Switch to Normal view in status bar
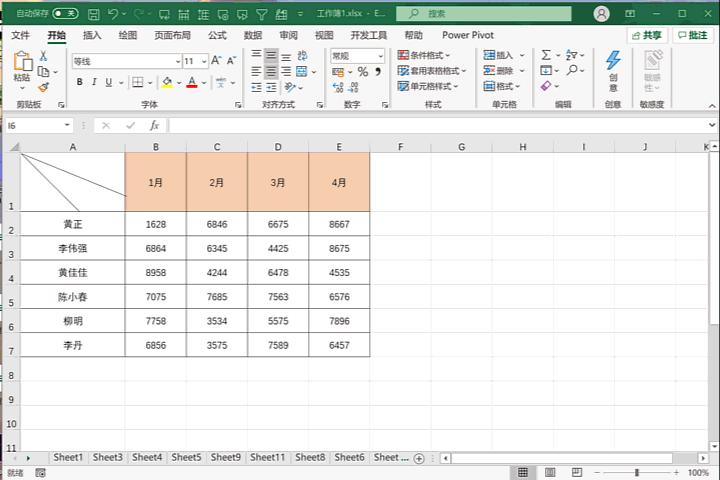Image resolution: width=720 pixels, height=480 pixels. pyautogui.click(x=522, y=472)
